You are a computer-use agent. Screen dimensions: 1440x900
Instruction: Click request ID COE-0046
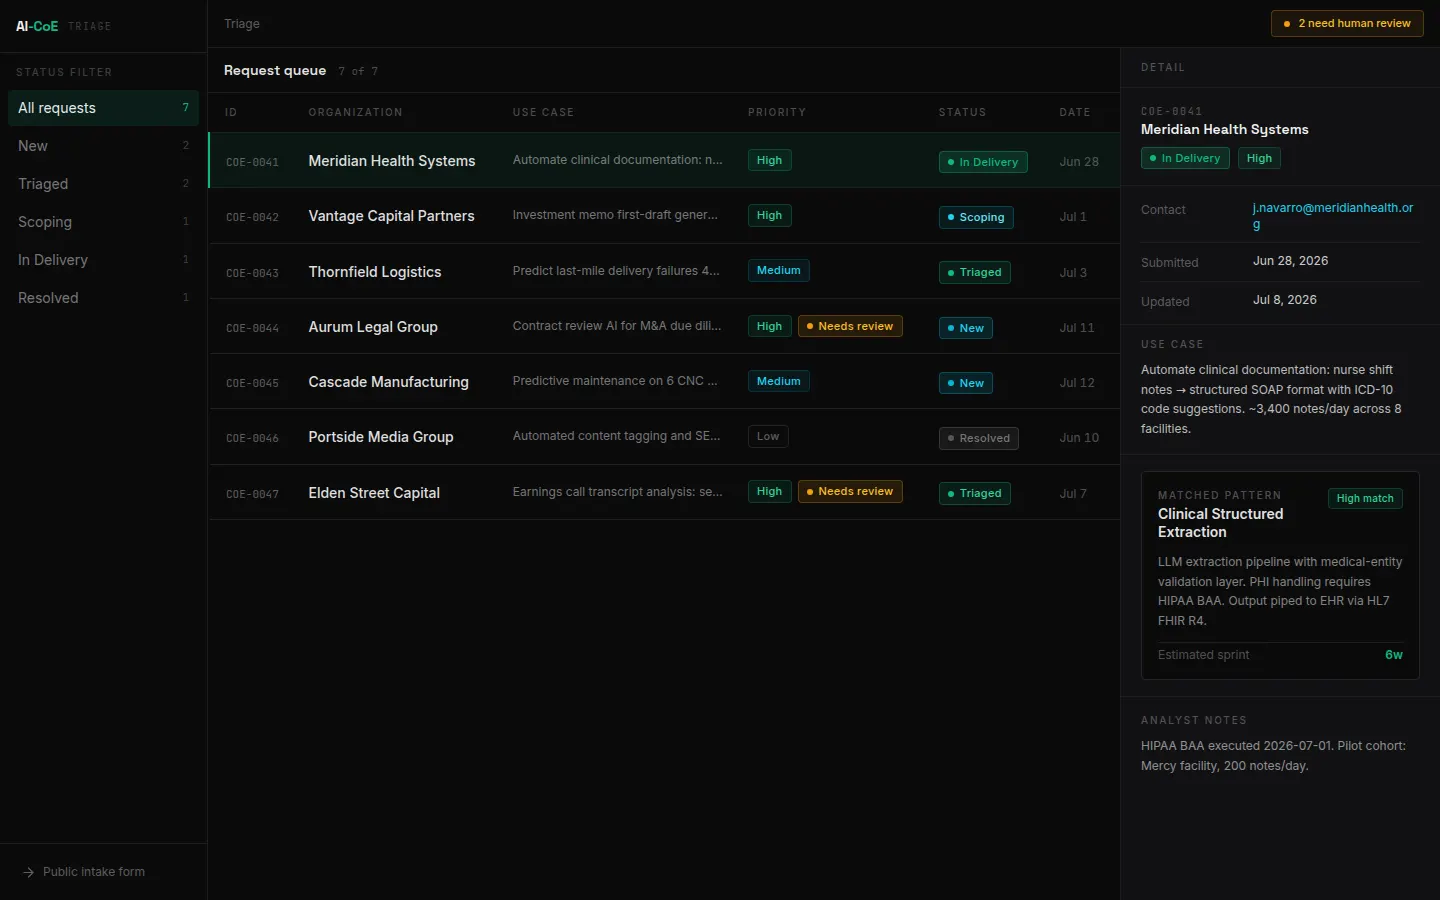[252, 438]
